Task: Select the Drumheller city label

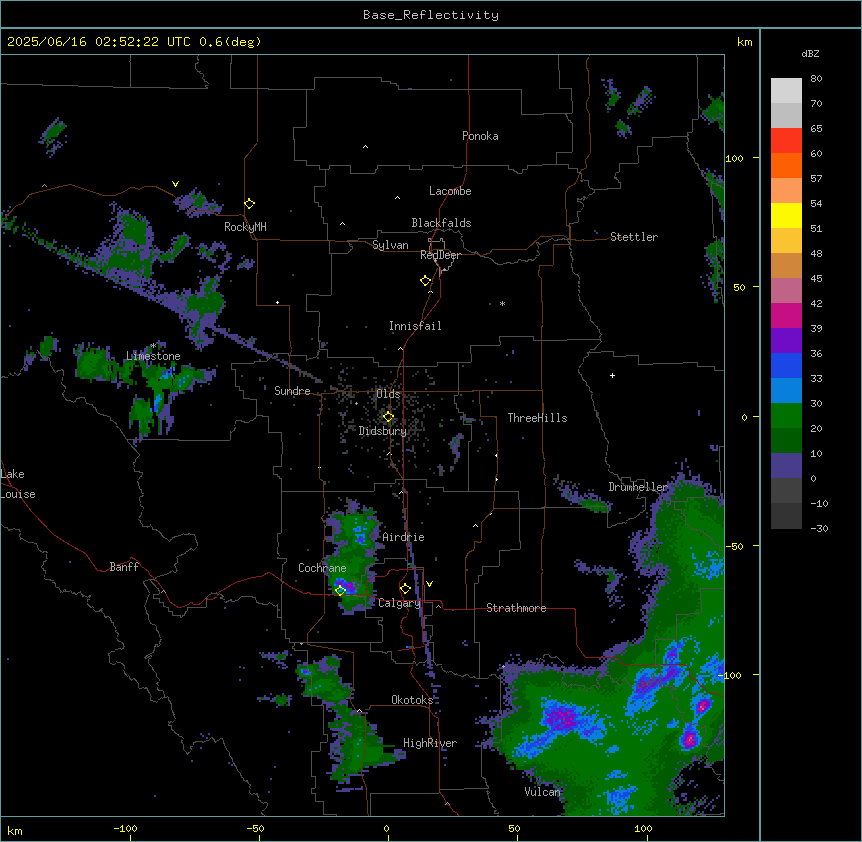Action: [638, 487]
